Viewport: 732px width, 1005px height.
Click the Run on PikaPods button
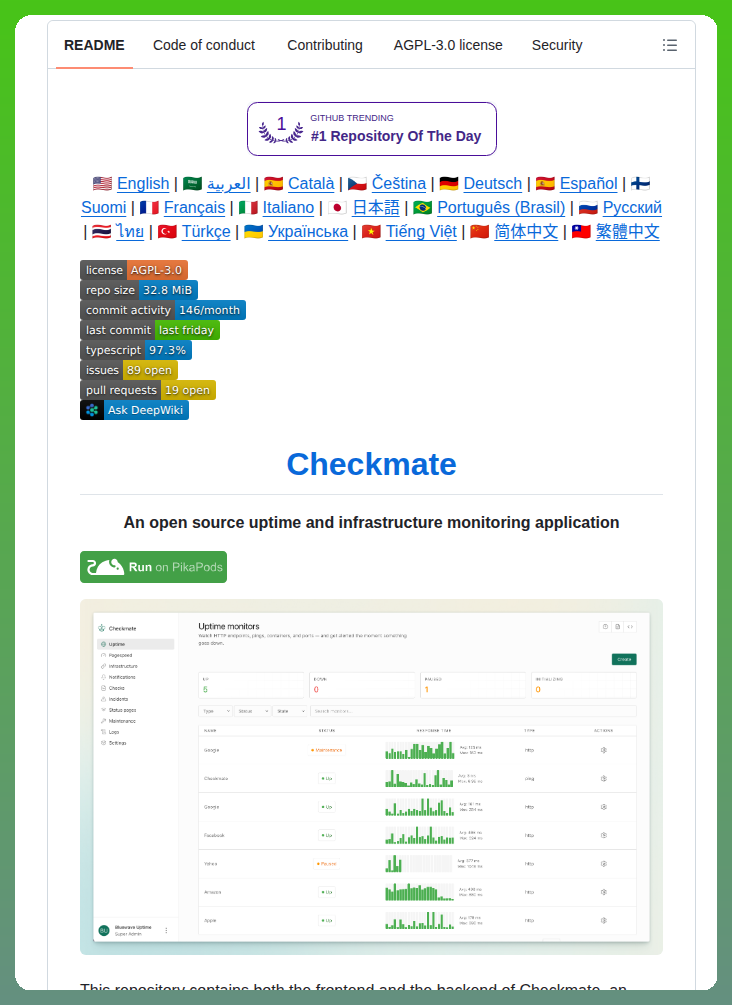[x=153, y=567]
